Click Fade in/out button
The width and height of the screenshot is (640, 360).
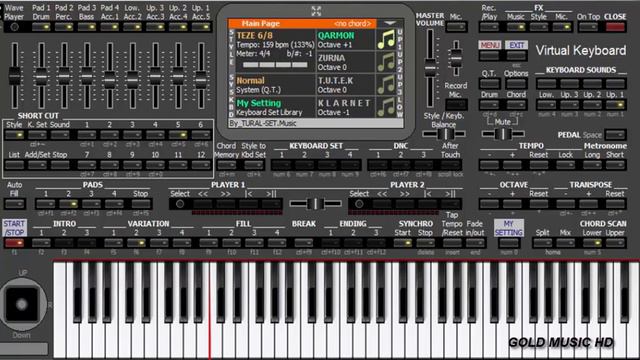(x=475, y=243)
